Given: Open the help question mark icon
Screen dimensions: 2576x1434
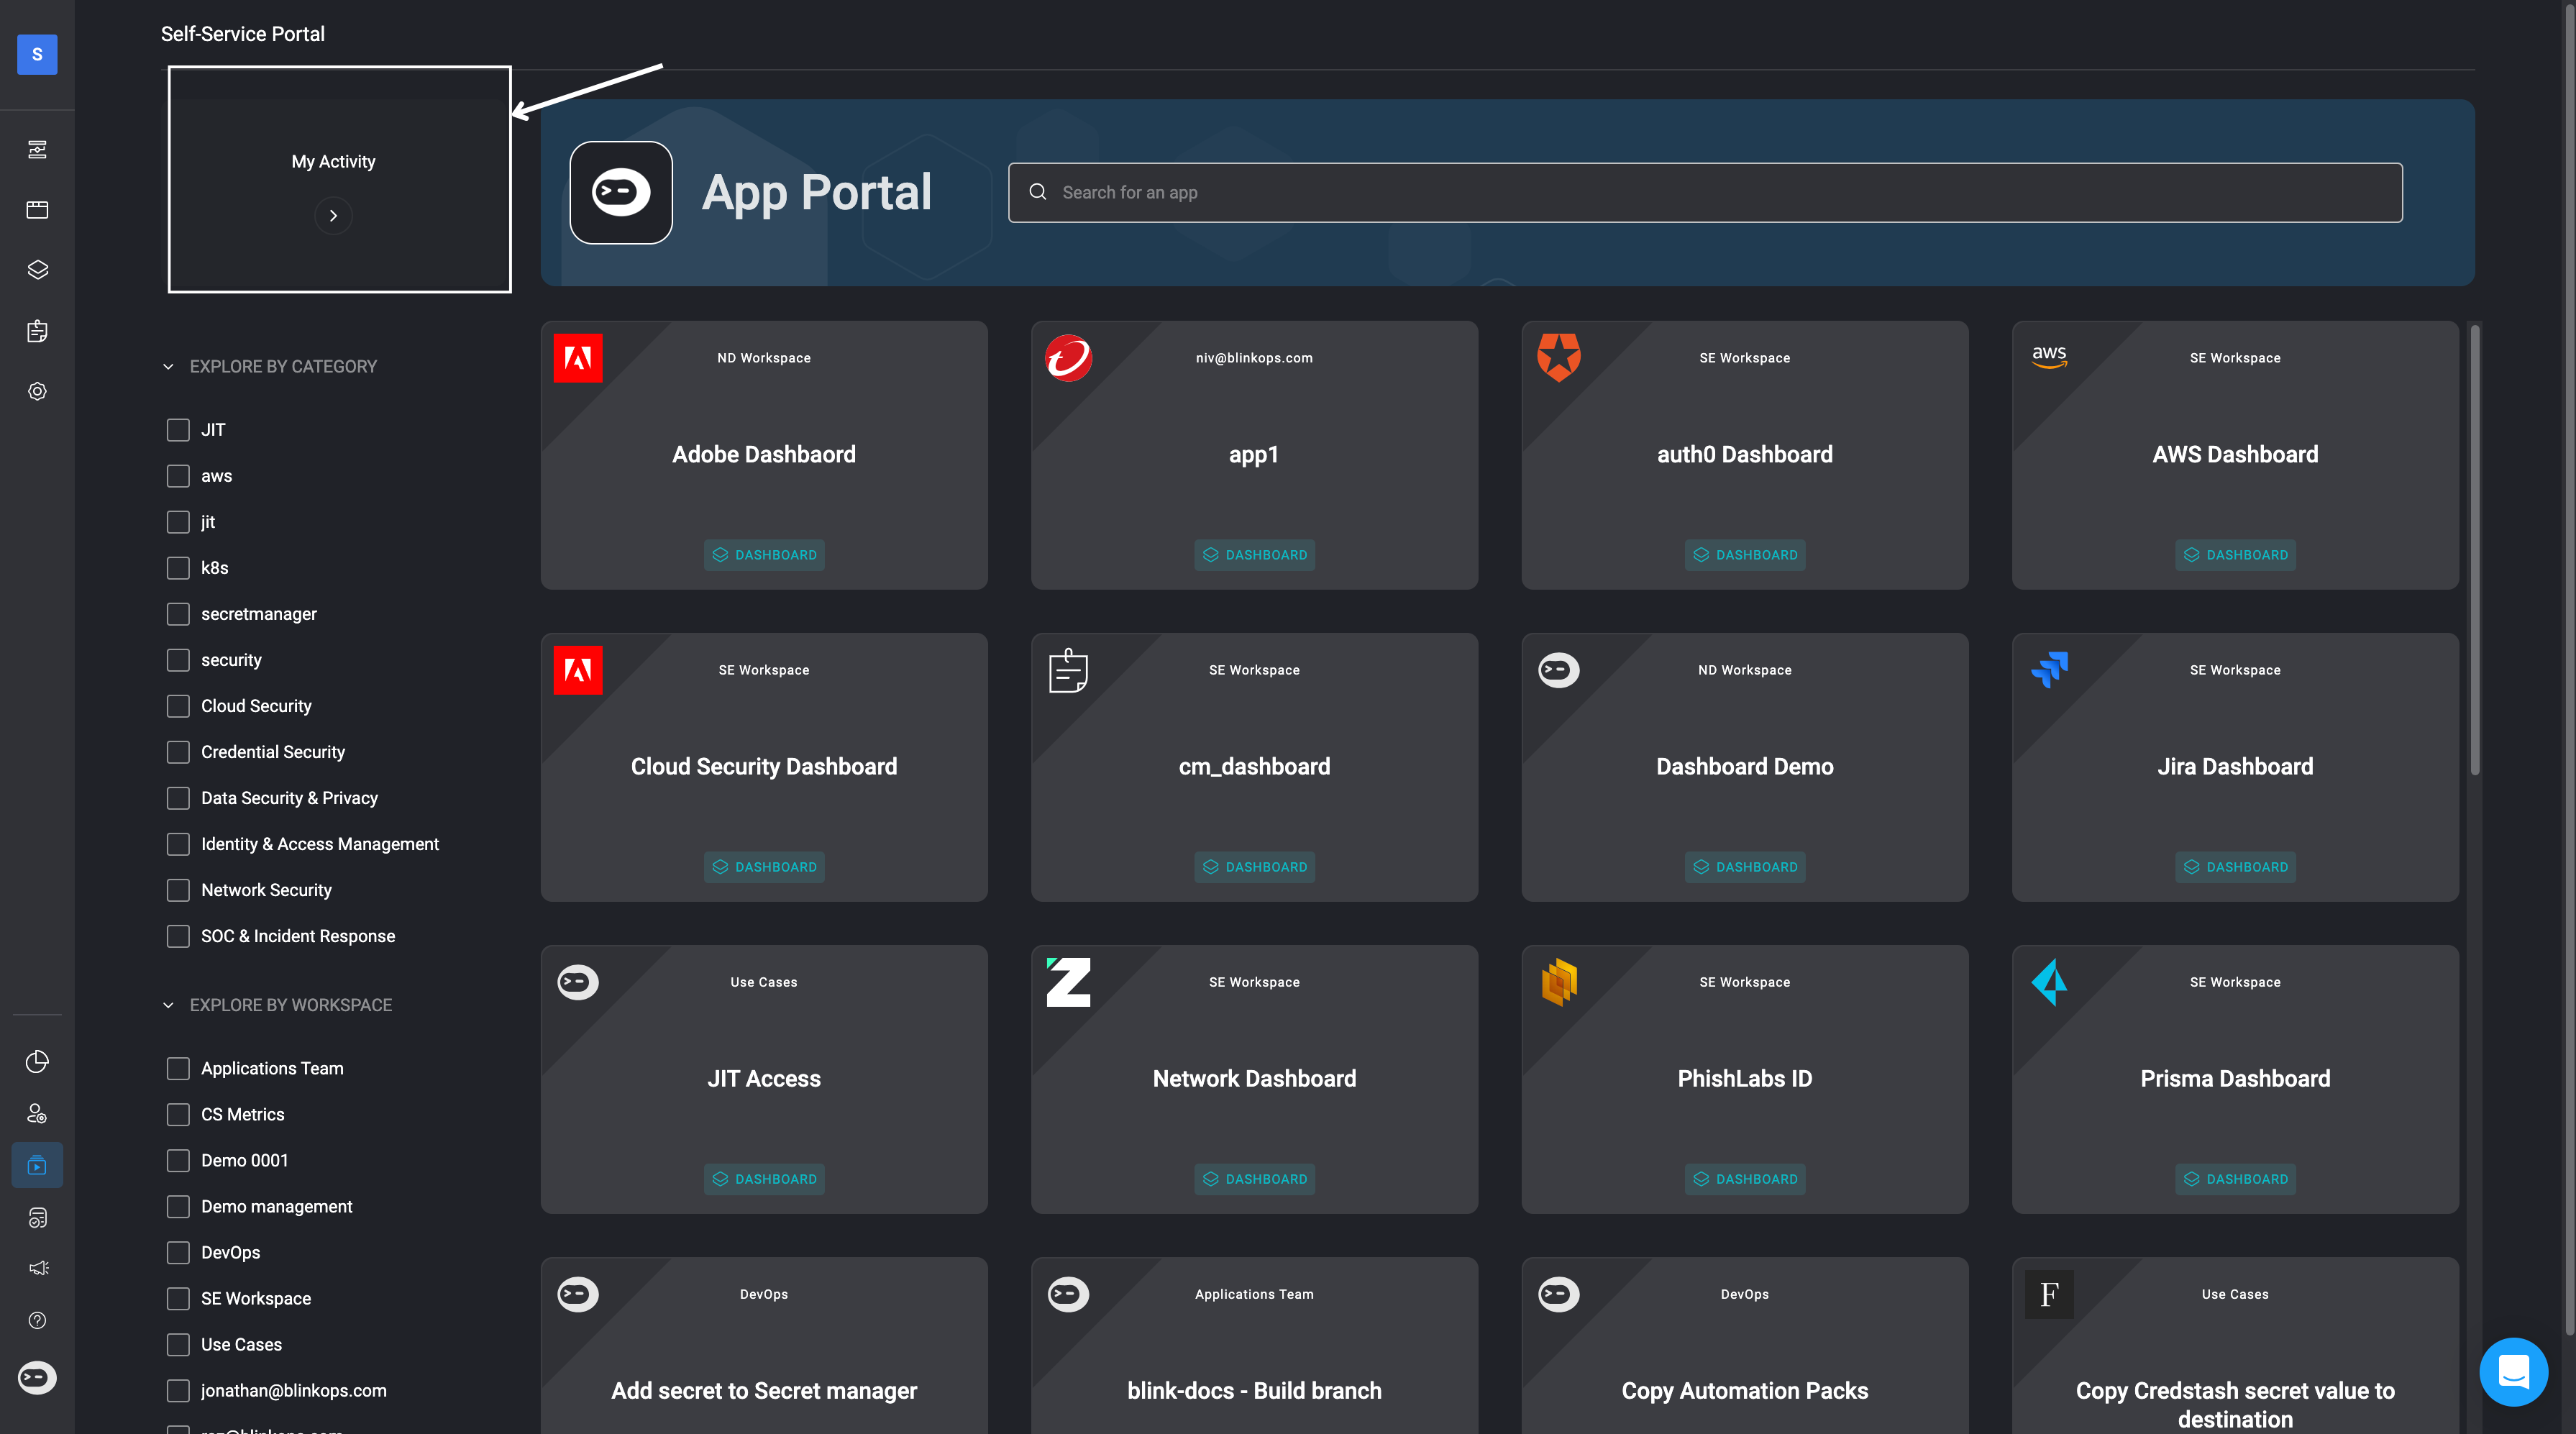Looking at the screenshot, I should pyautogui.click(x=37, y=1320).
